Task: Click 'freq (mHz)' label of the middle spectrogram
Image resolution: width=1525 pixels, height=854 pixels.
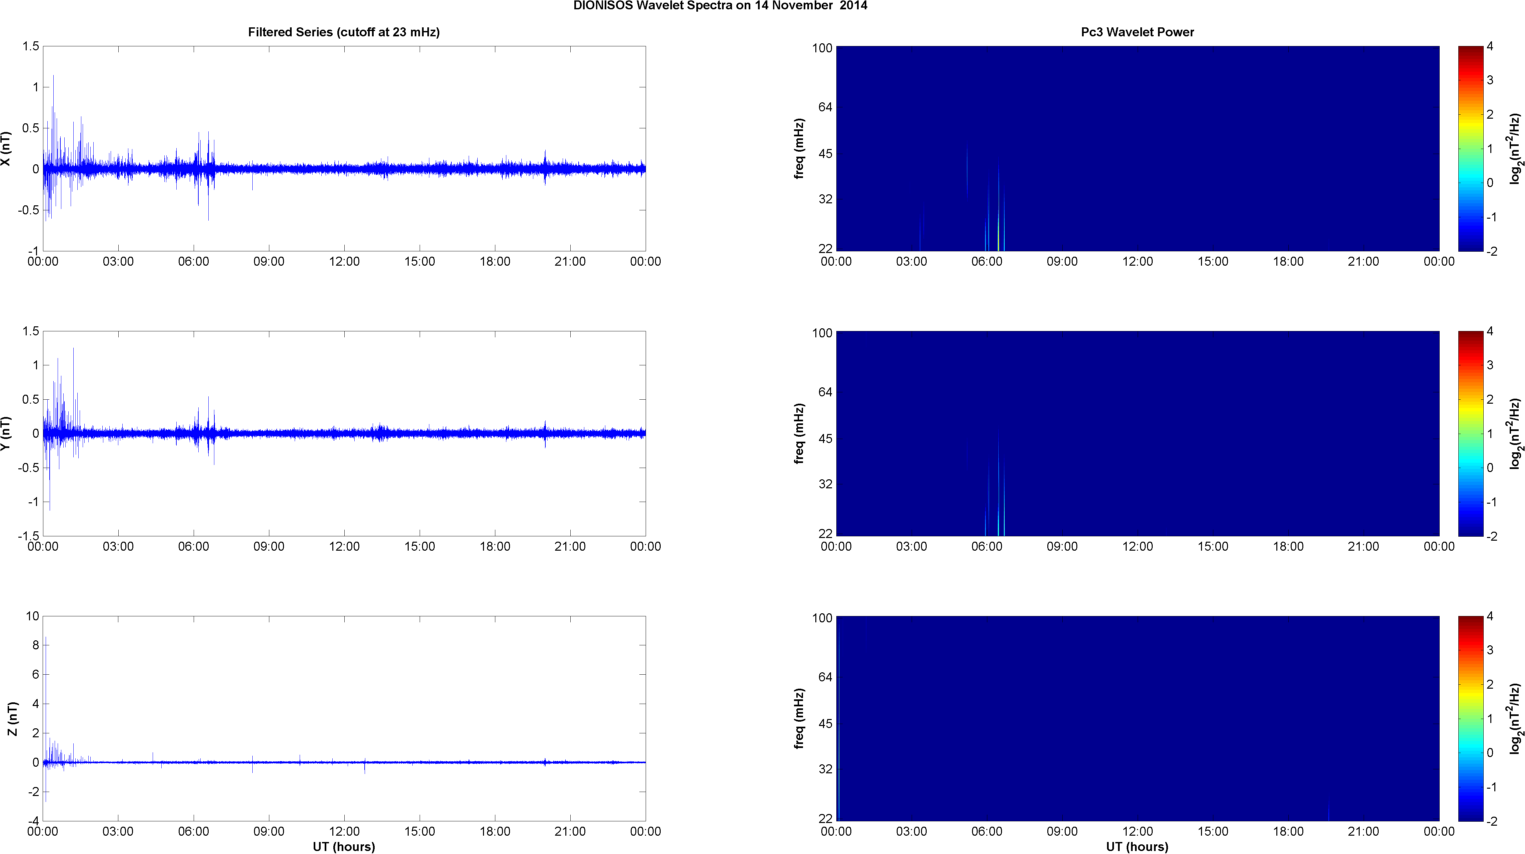Action: 800,433
